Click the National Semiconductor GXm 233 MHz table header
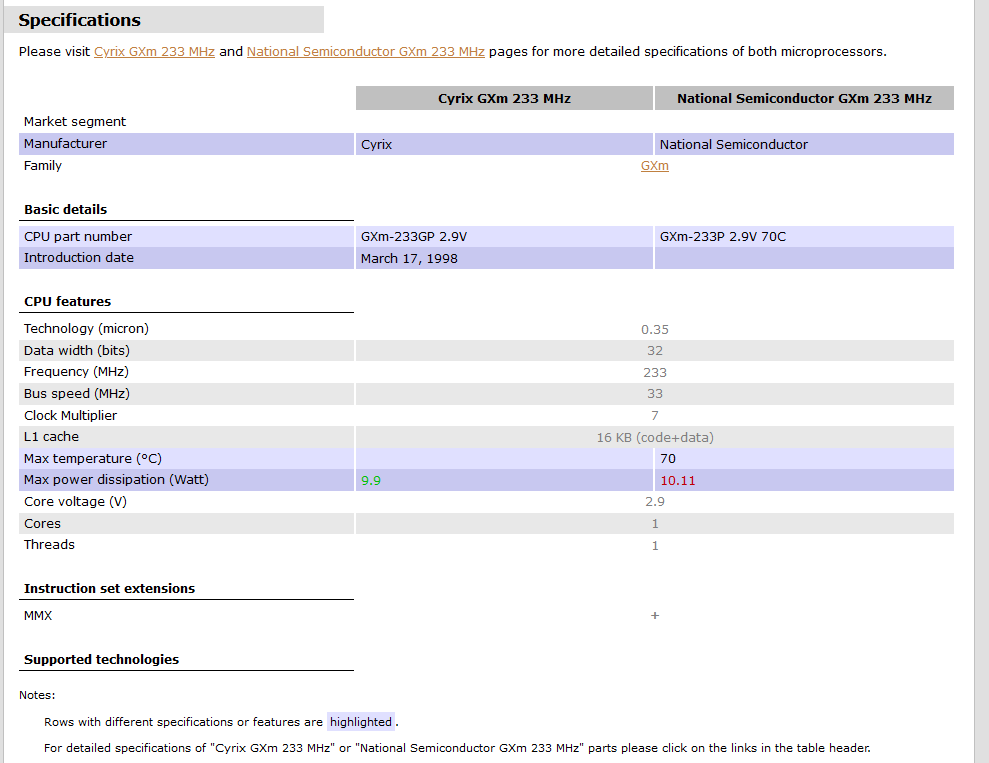 coord(804,98)
